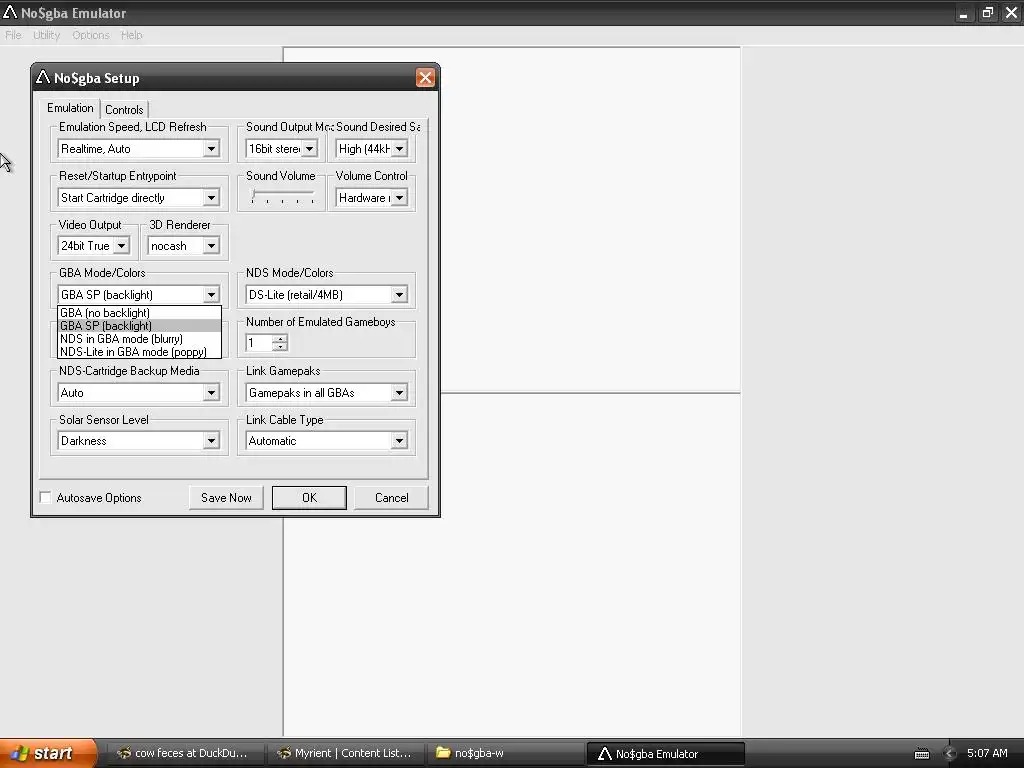Open the Link Gamepaks dropdown
Viewport: 1024px width, 768px height.
[x=399, y=393]
